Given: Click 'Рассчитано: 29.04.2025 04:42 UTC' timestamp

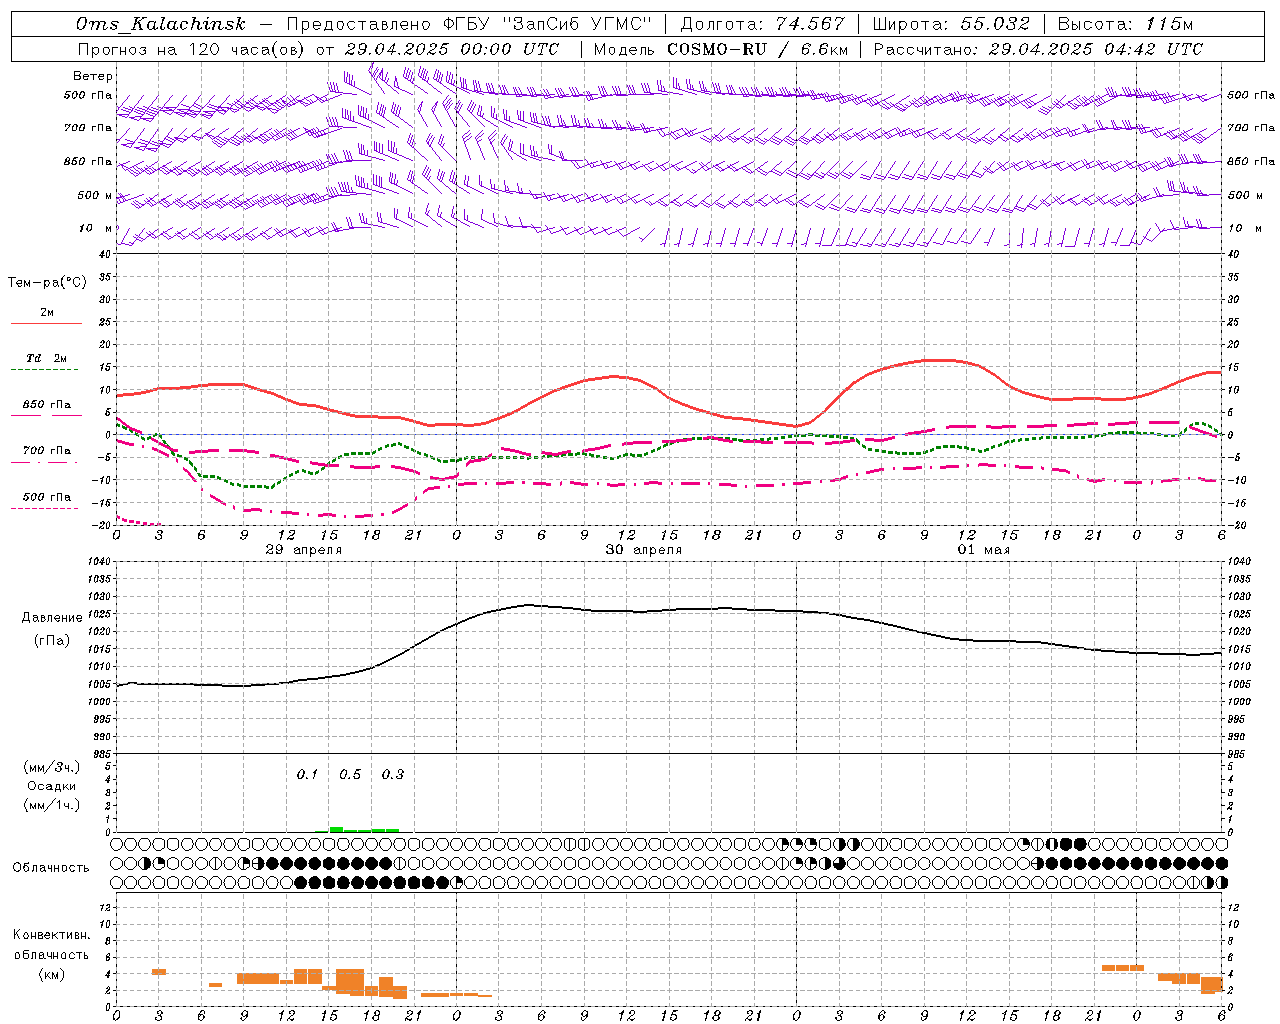Looking at the screenshot, I should point(1038,49).
